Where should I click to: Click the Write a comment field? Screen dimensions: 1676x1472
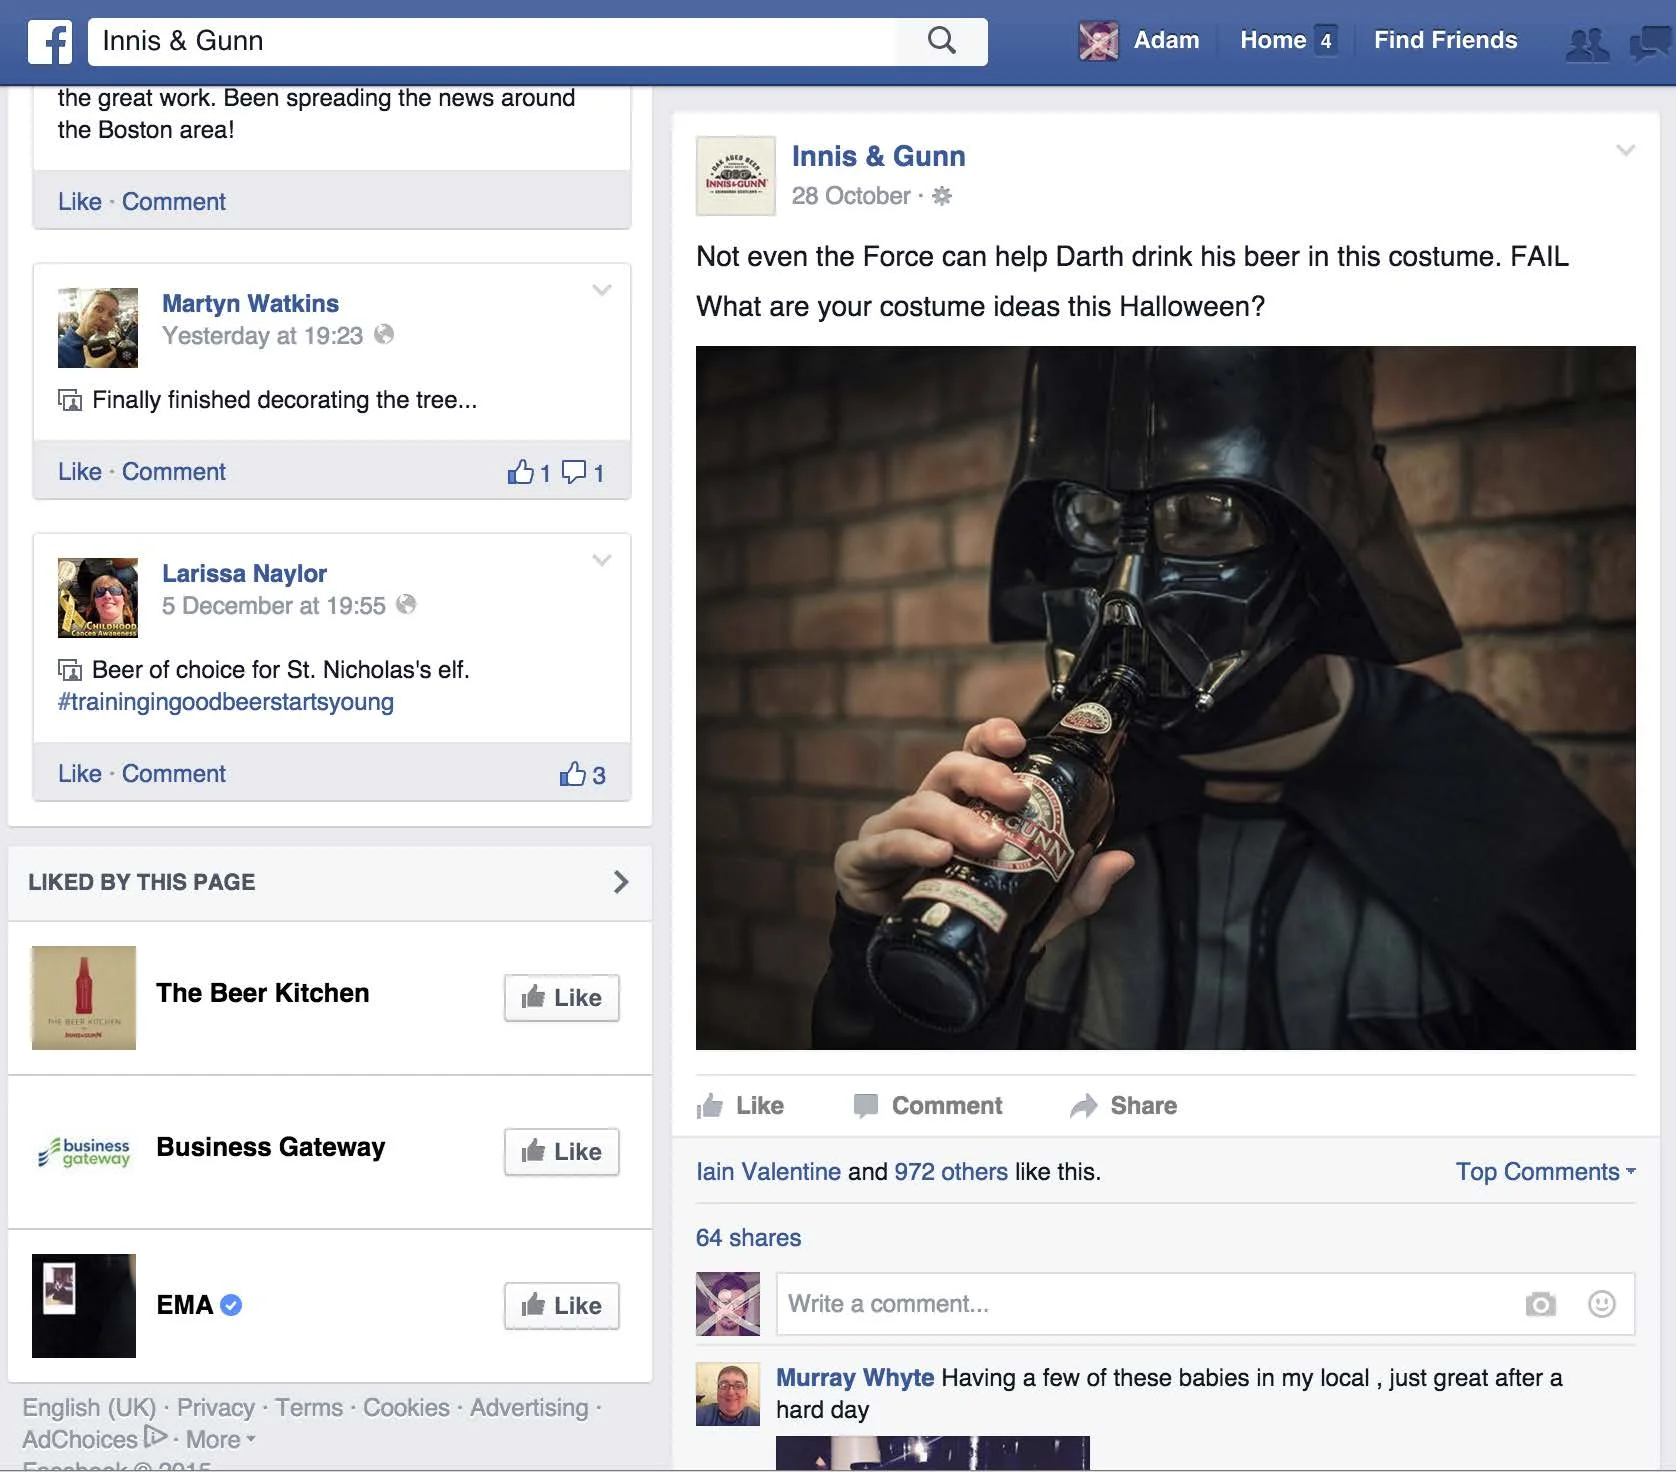click(1150, 1304)
